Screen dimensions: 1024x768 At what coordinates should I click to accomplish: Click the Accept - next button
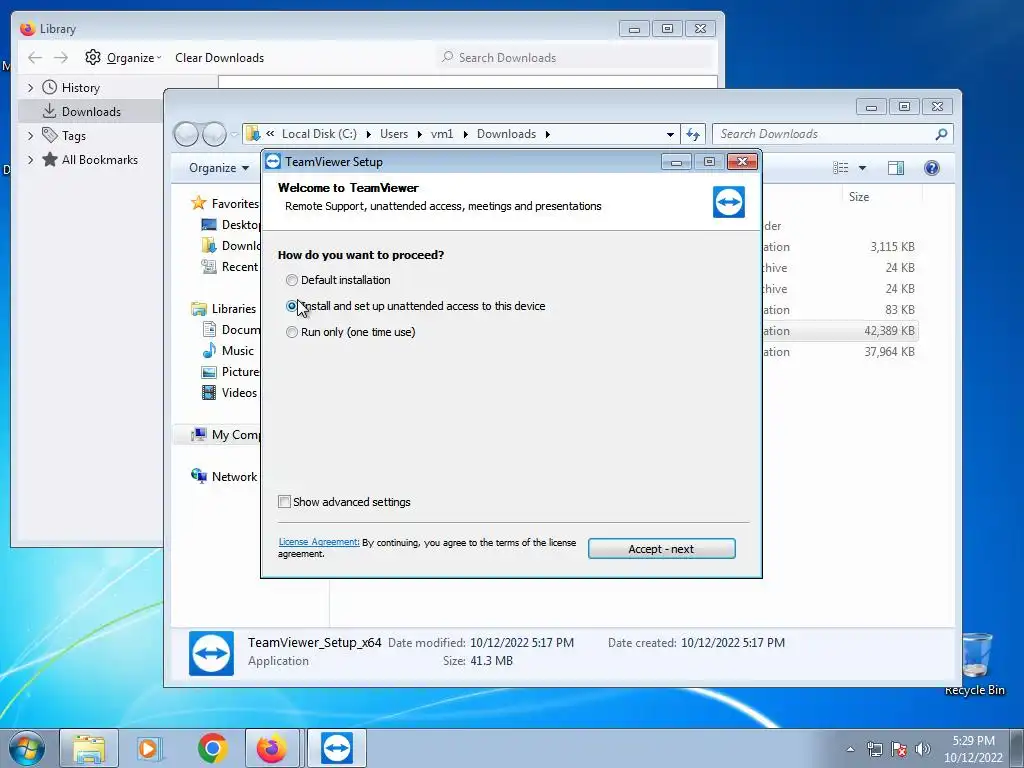662,549
